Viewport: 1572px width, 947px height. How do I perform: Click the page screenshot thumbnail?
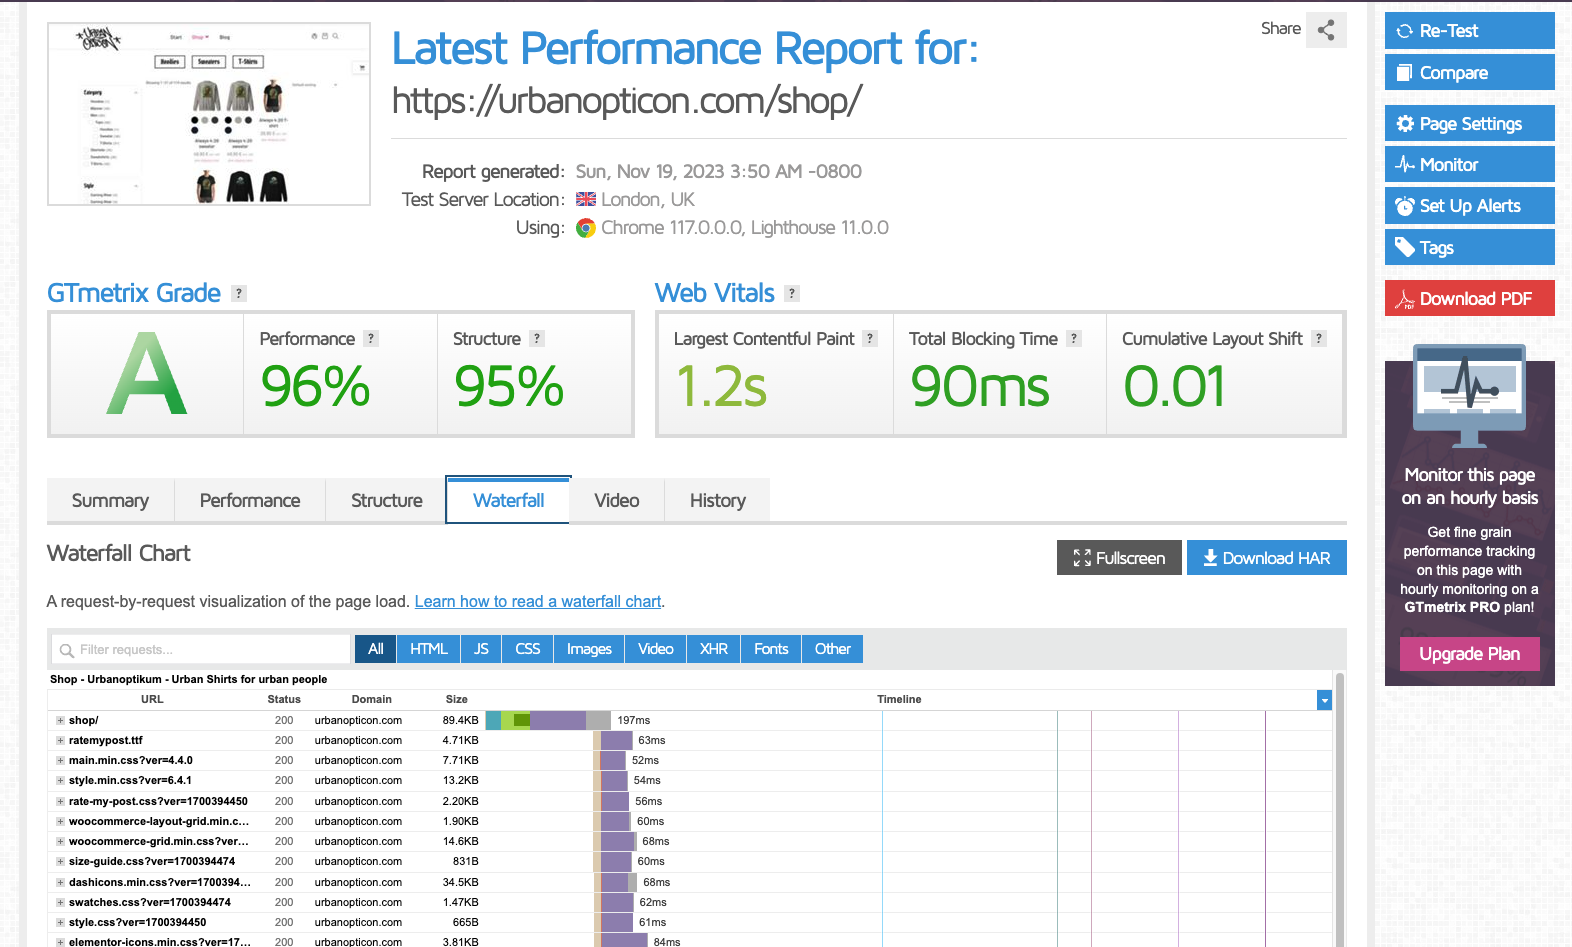point(209,114)
